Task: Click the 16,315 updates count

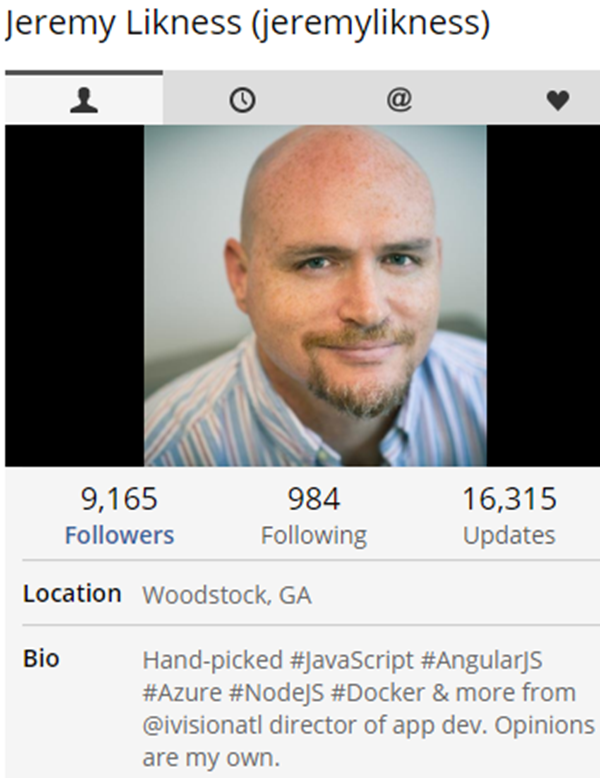Action: pos(509,499)
